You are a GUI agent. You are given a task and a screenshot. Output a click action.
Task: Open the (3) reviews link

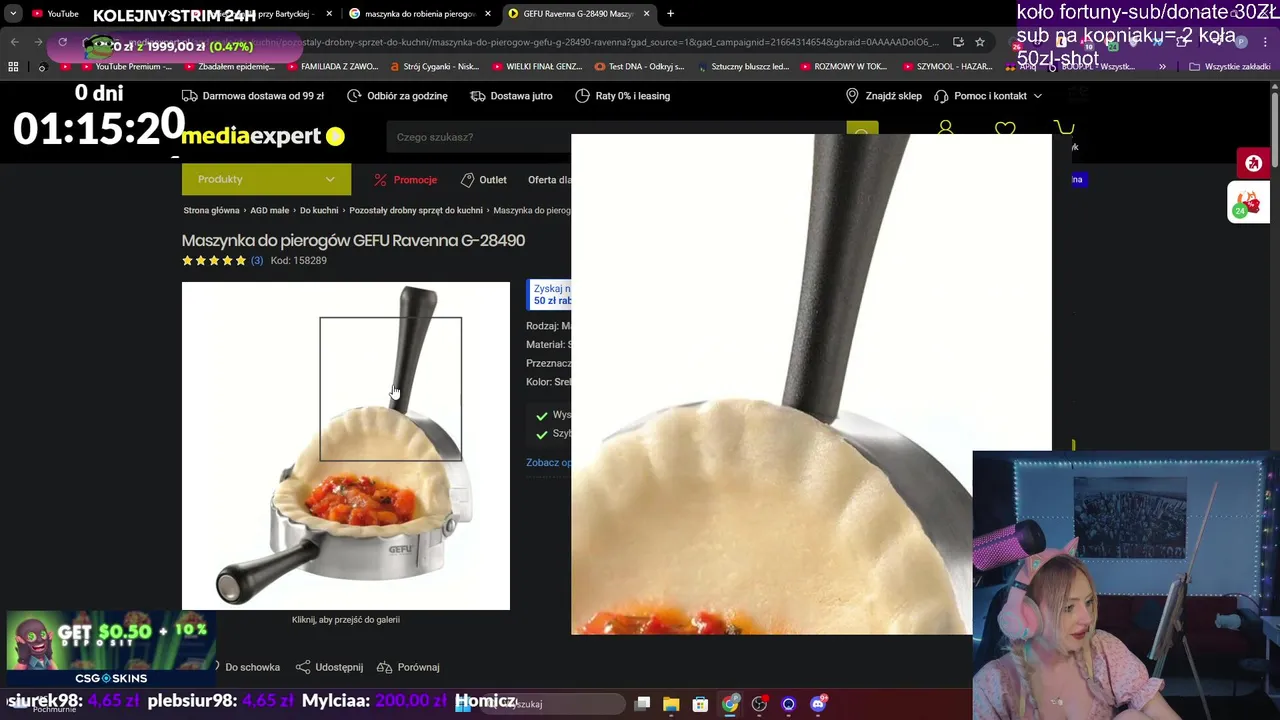click(257, 261)
